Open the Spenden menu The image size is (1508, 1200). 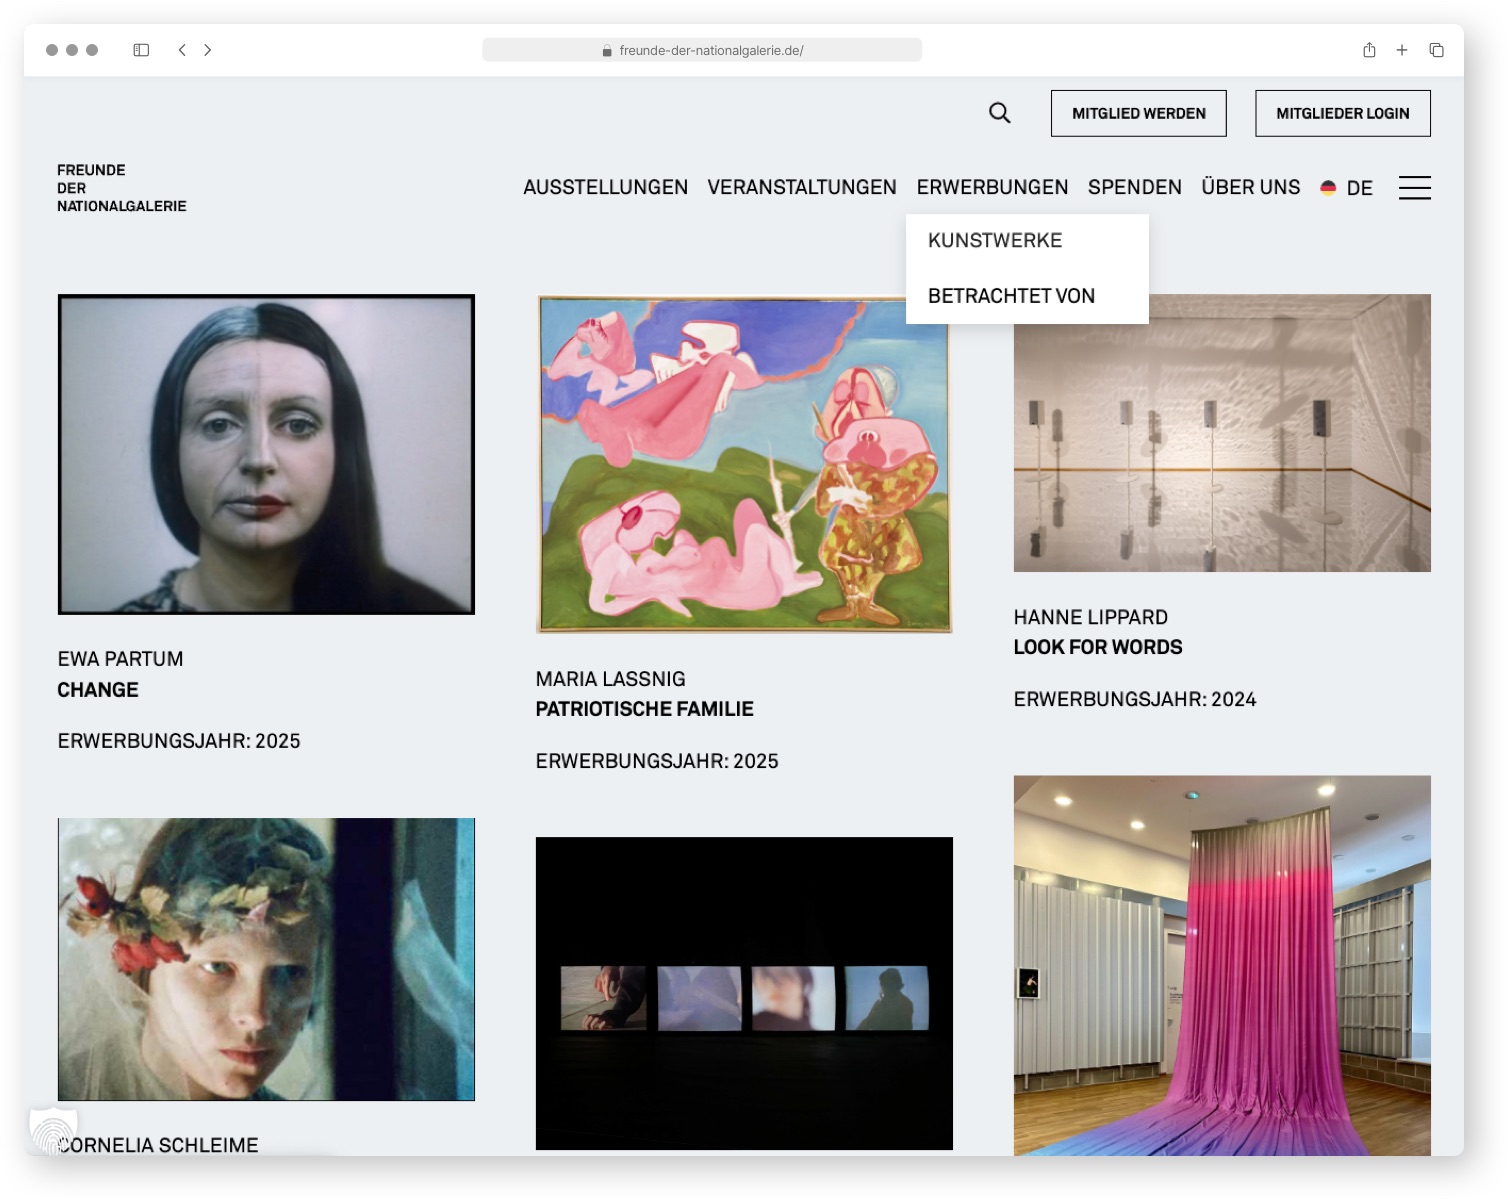tap(1135, 187)
